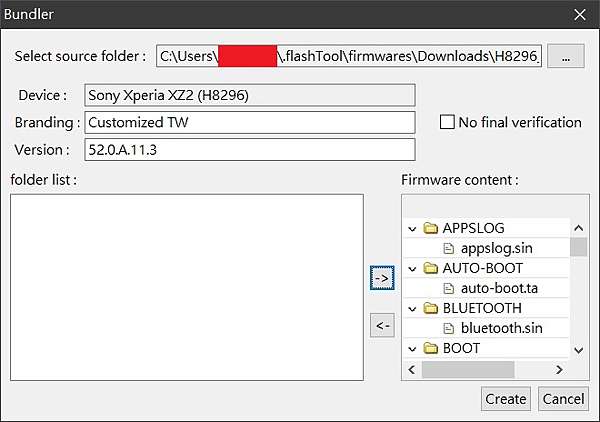600x422 pixels.
Task: Click the BOOT folder icon
Action: click(430, 348)
